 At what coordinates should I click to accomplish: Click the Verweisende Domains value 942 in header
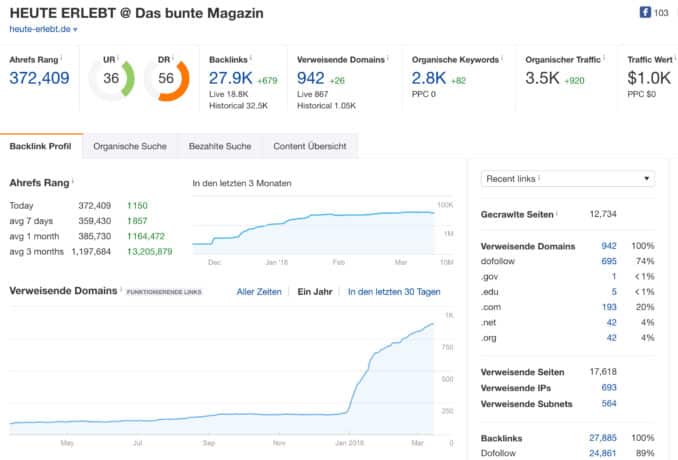(x=310, y=78)
